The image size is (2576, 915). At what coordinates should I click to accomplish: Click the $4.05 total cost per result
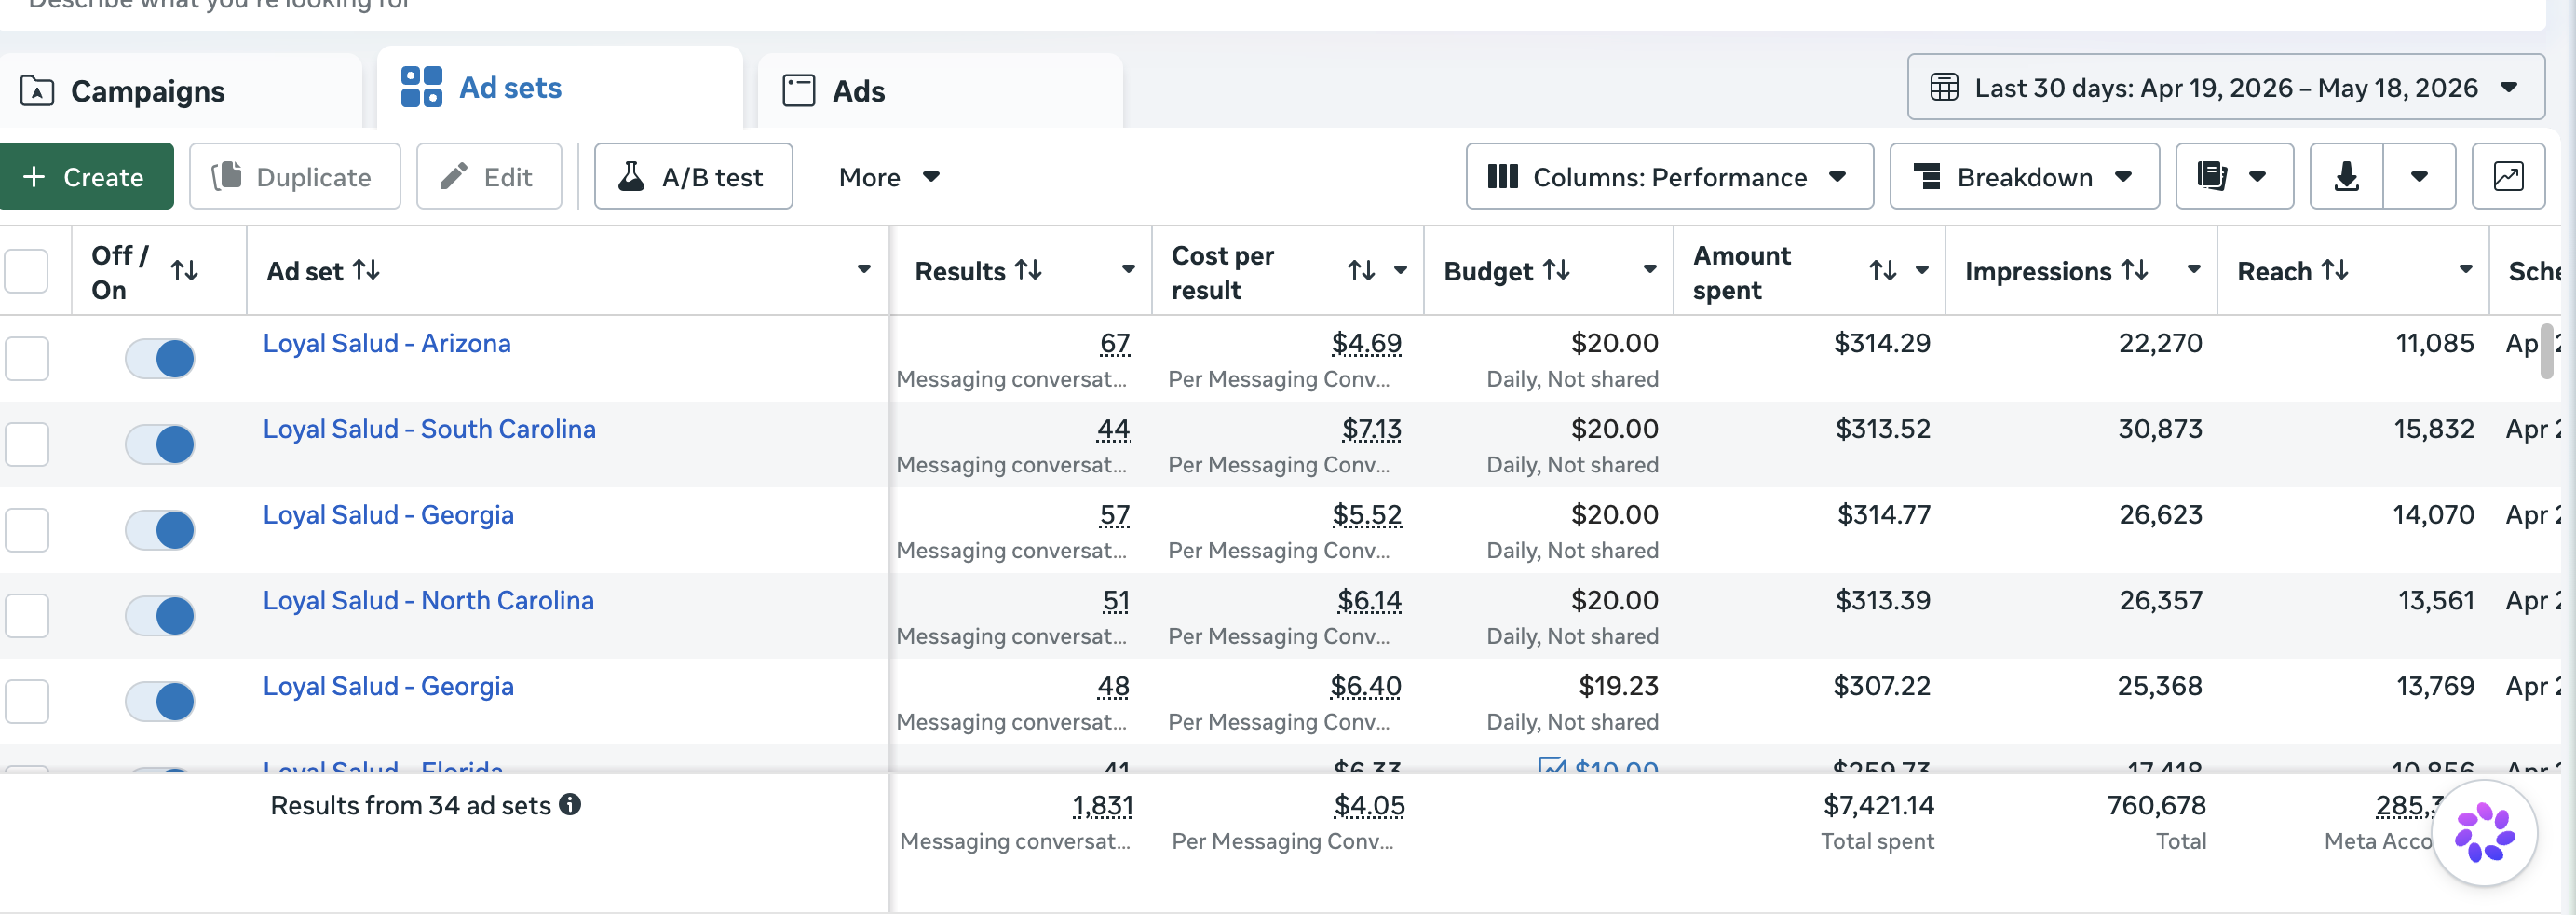(1369, 805)
